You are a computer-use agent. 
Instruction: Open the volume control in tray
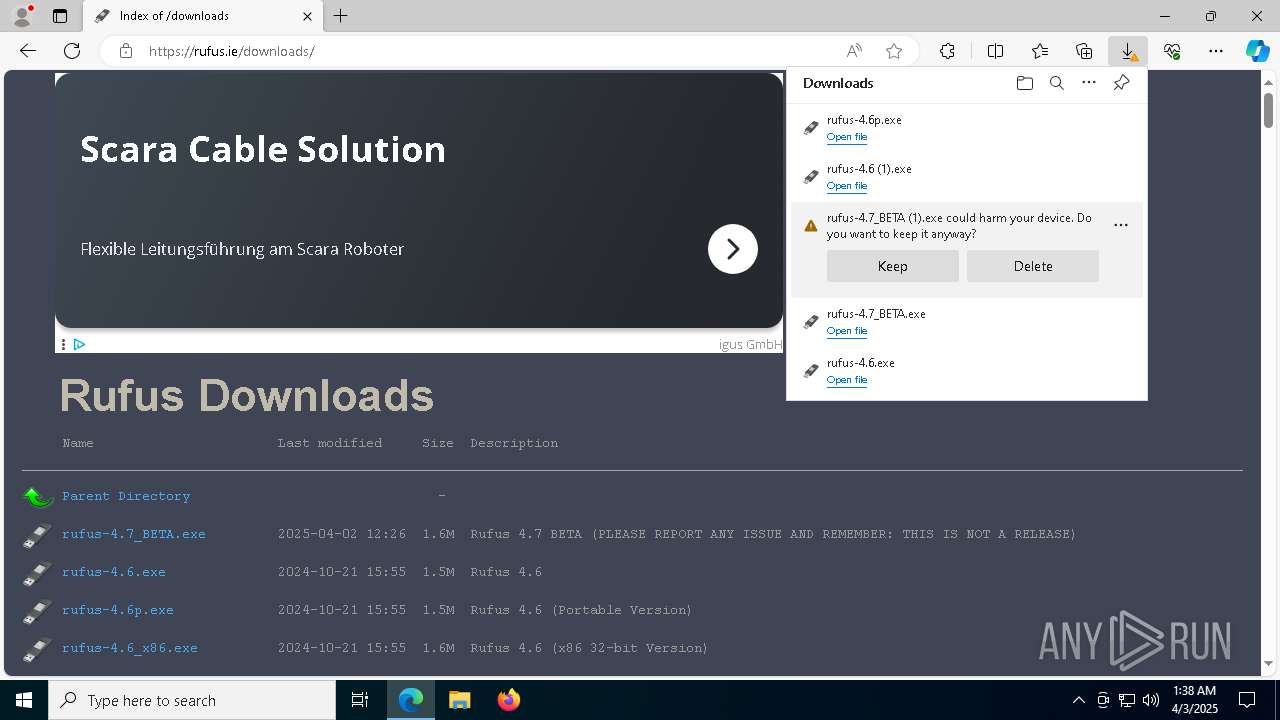pos(1151,700)
